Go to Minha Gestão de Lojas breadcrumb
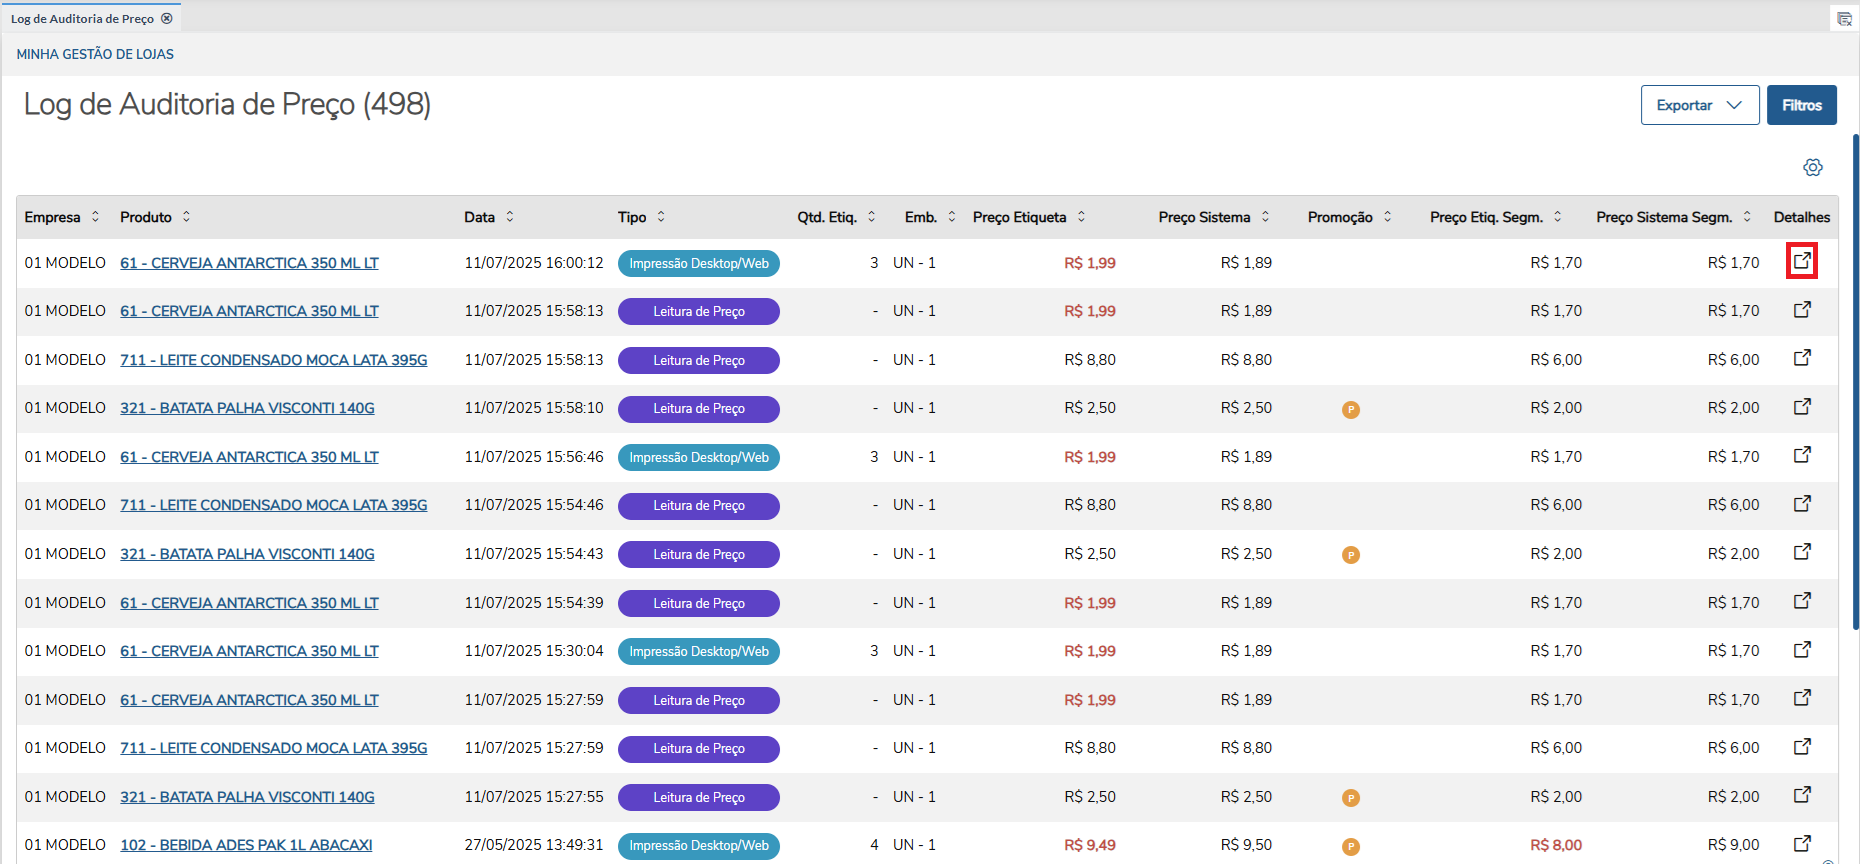This screenshot has height=864, width=1860. pos(95,54)
